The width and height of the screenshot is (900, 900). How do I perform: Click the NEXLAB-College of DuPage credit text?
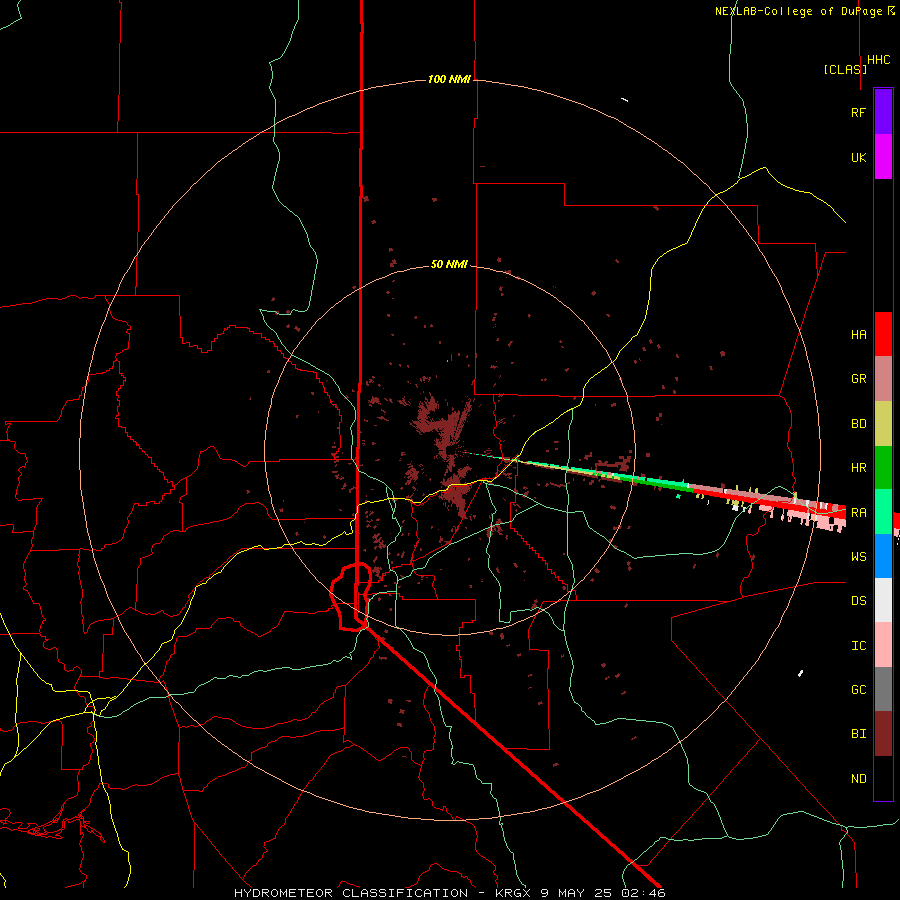pos(804,11)
